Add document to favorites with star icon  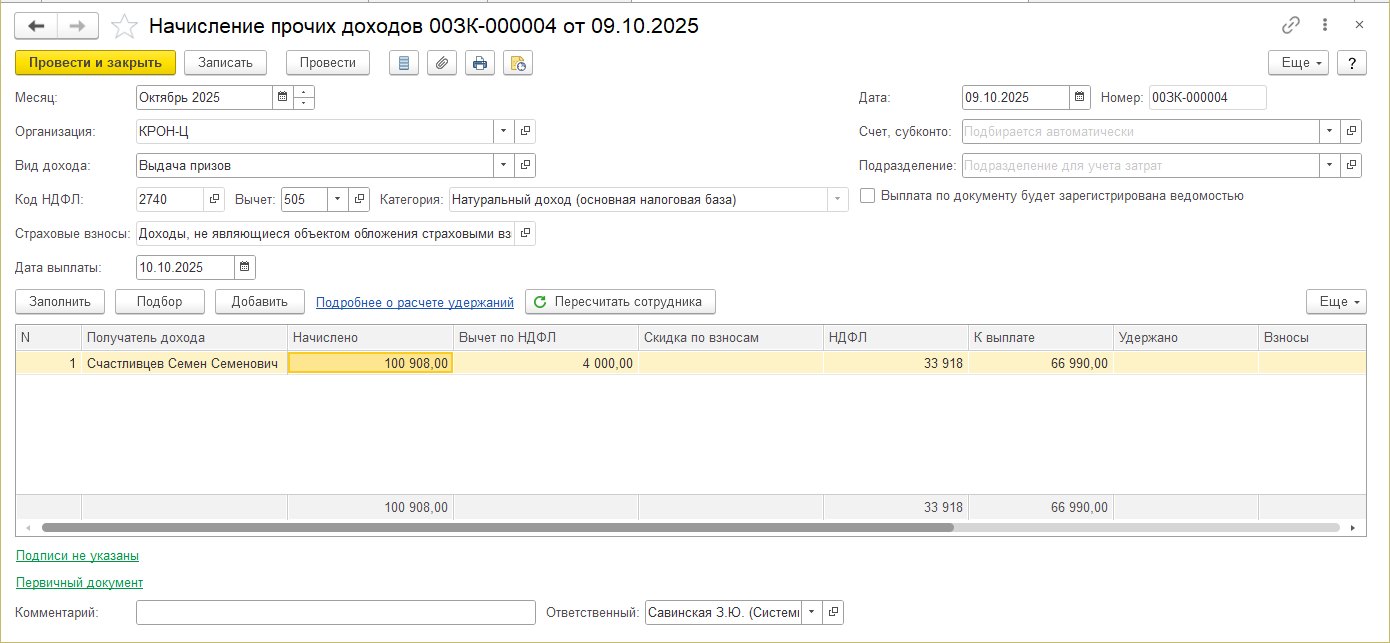pos(124,26)
